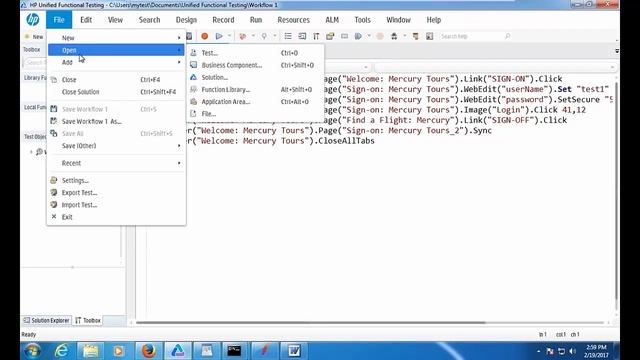
Task: Open the View menu
Action: click(116, 20)
